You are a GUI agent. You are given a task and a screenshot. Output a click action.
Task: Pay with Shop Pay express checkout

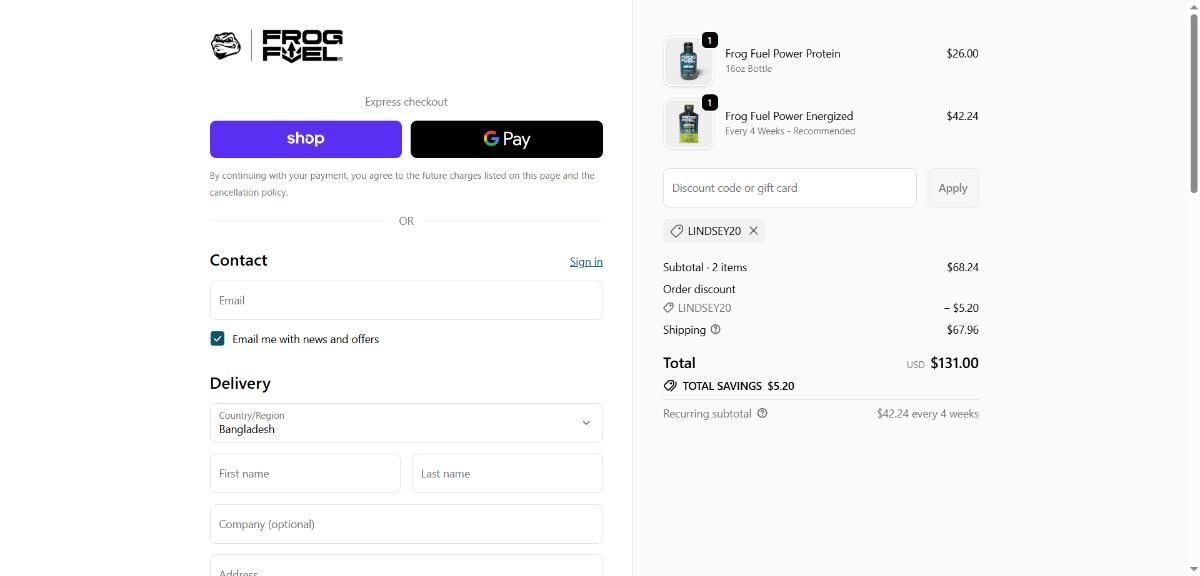(305, 139)
